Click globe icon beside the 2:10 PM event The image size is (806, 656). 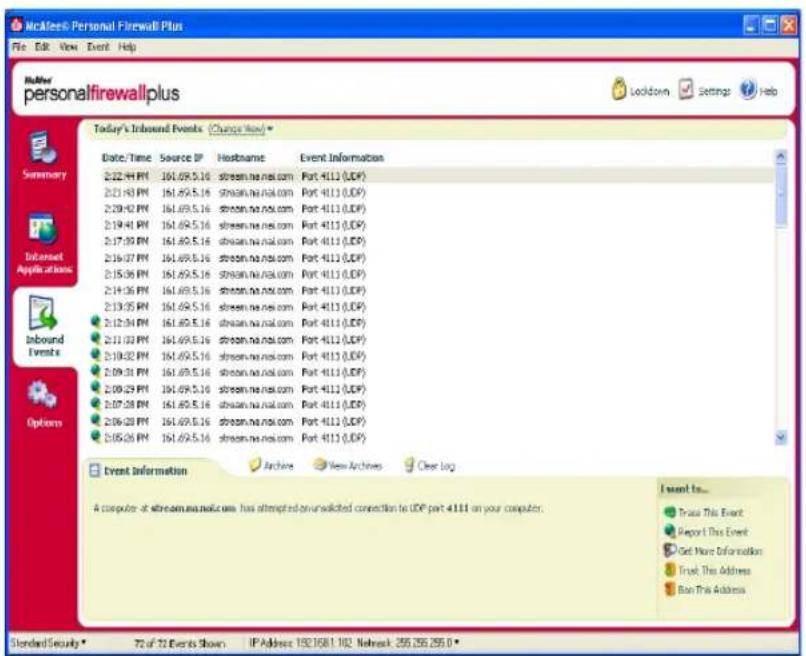(x=96, y=354)
